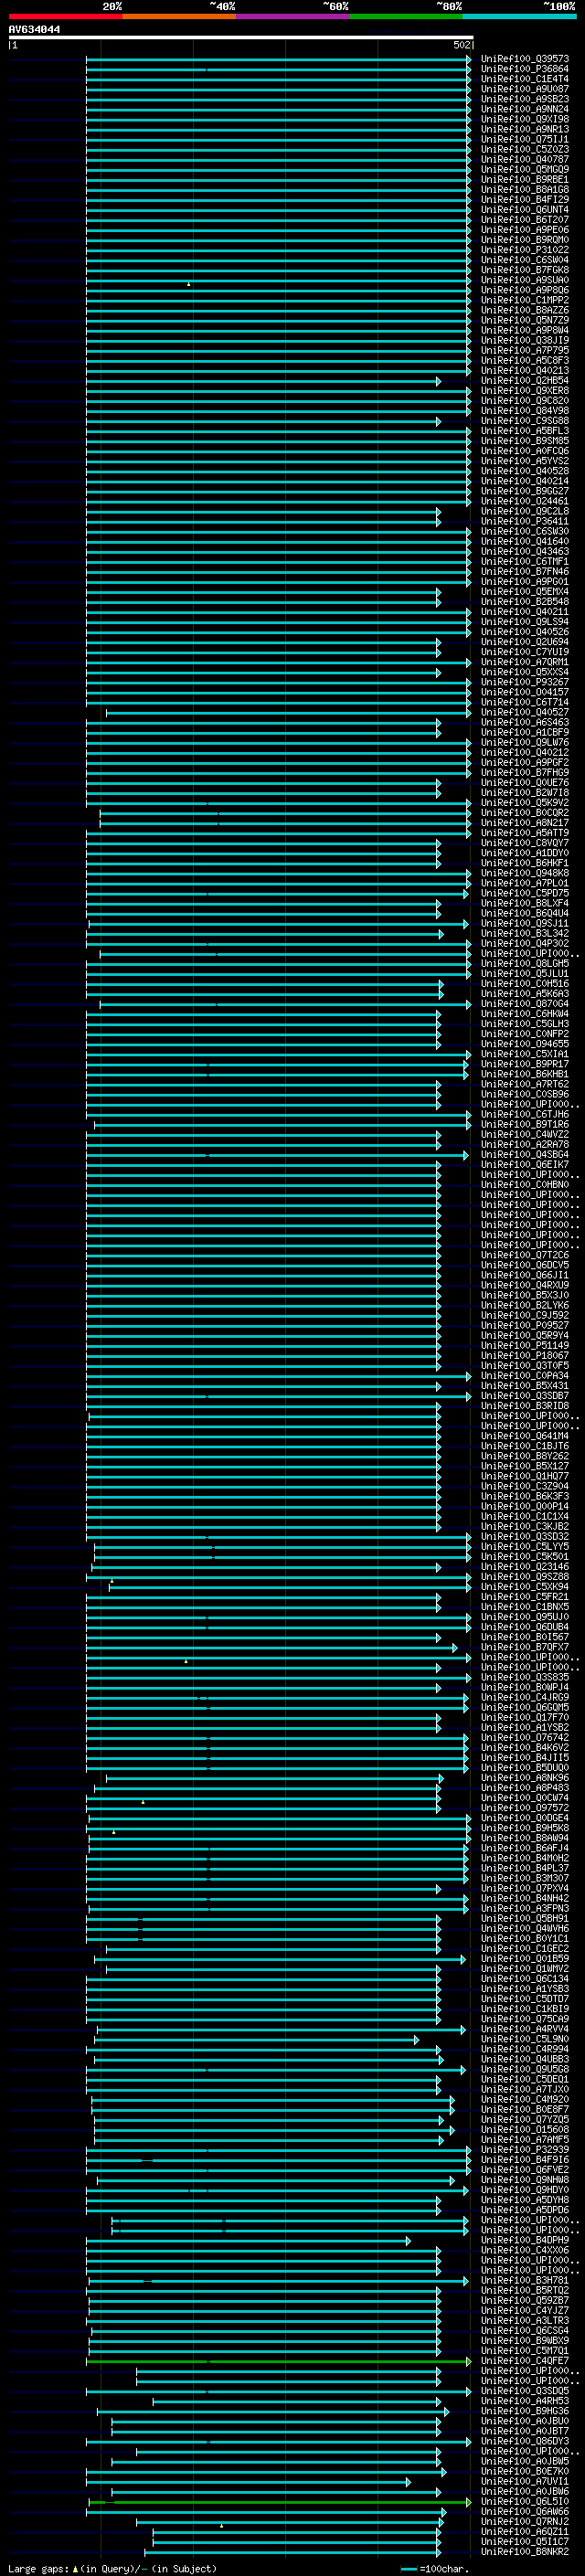Click the query end position 502
Viewport: 585px width, 2576px height.
point(461,45)
